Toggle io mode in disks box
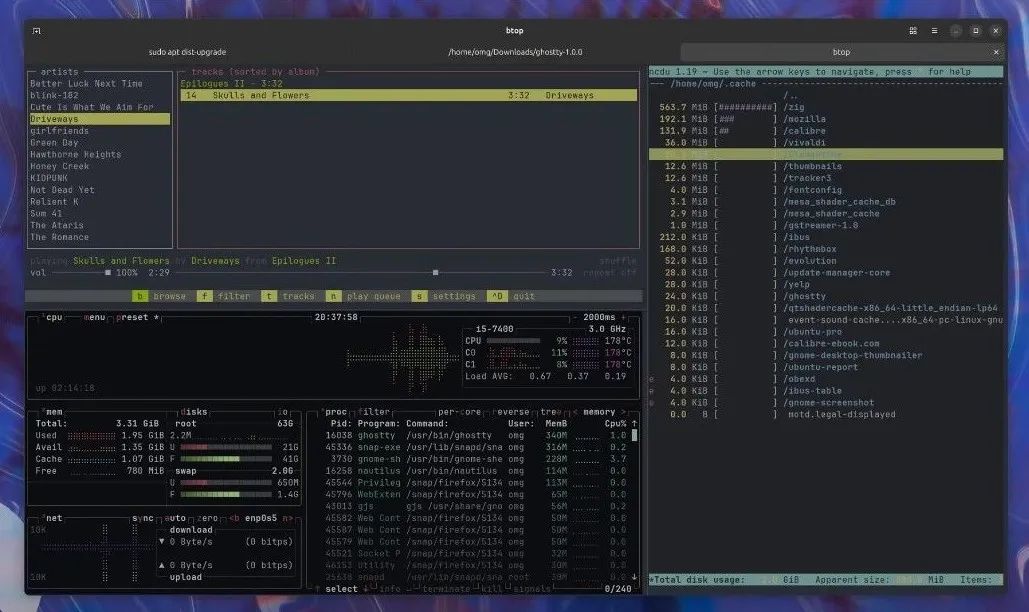This screenshot has height=612, width=1029. tap(283, 412)
